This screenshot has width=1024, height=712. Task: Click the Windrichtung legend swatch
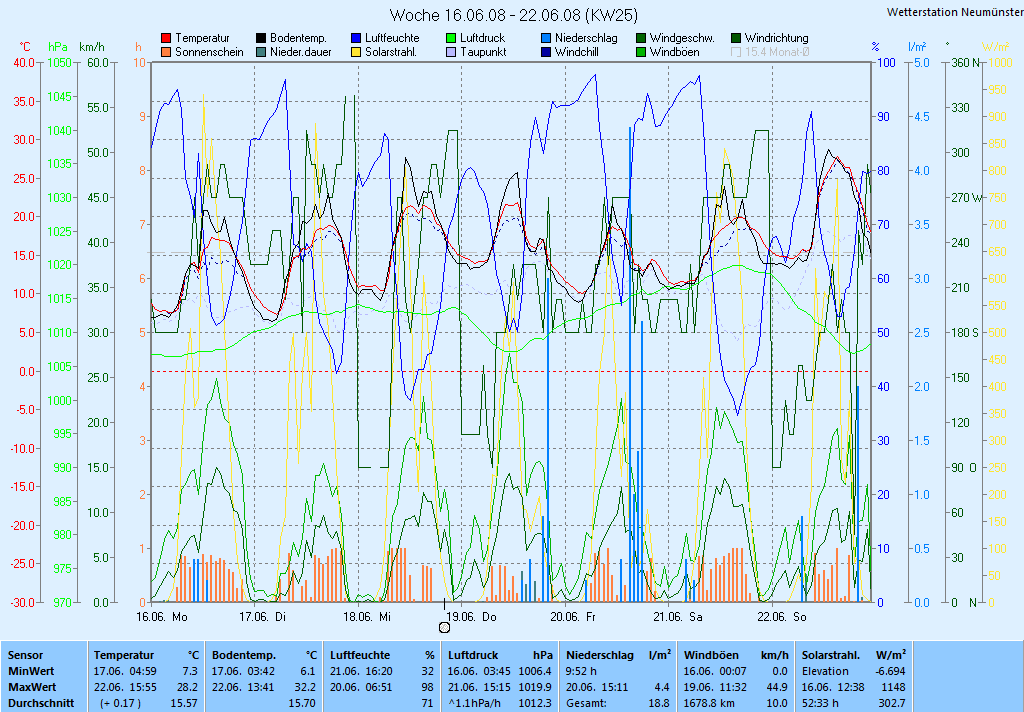[x=736, y=39]
